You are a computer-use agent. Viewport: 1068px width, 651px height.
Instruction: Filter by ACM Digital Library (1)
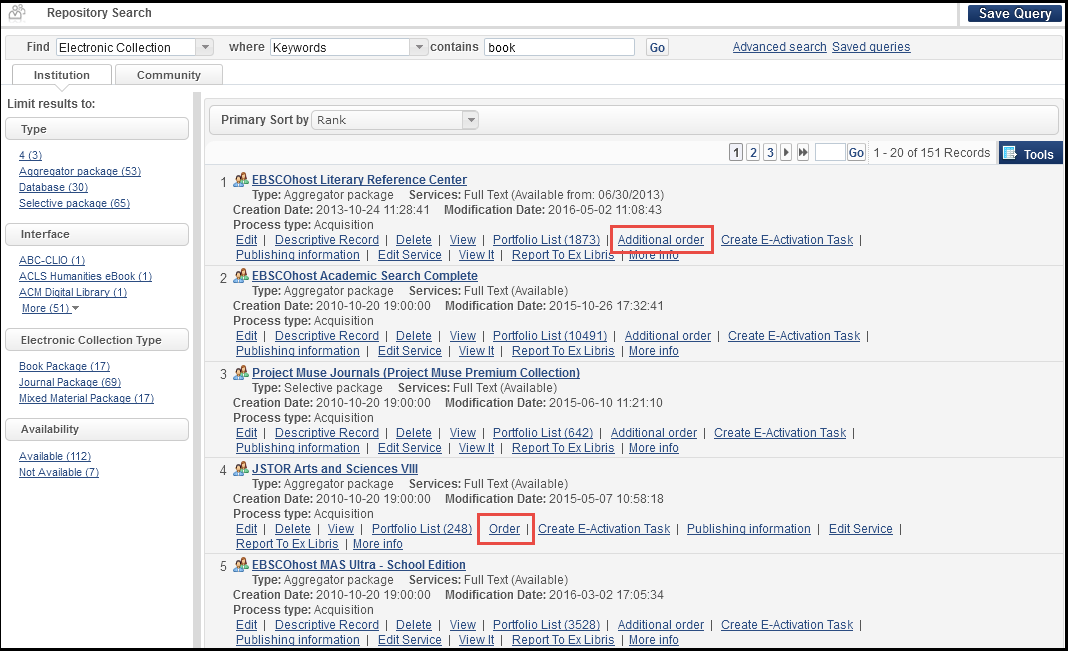point(73,292)
